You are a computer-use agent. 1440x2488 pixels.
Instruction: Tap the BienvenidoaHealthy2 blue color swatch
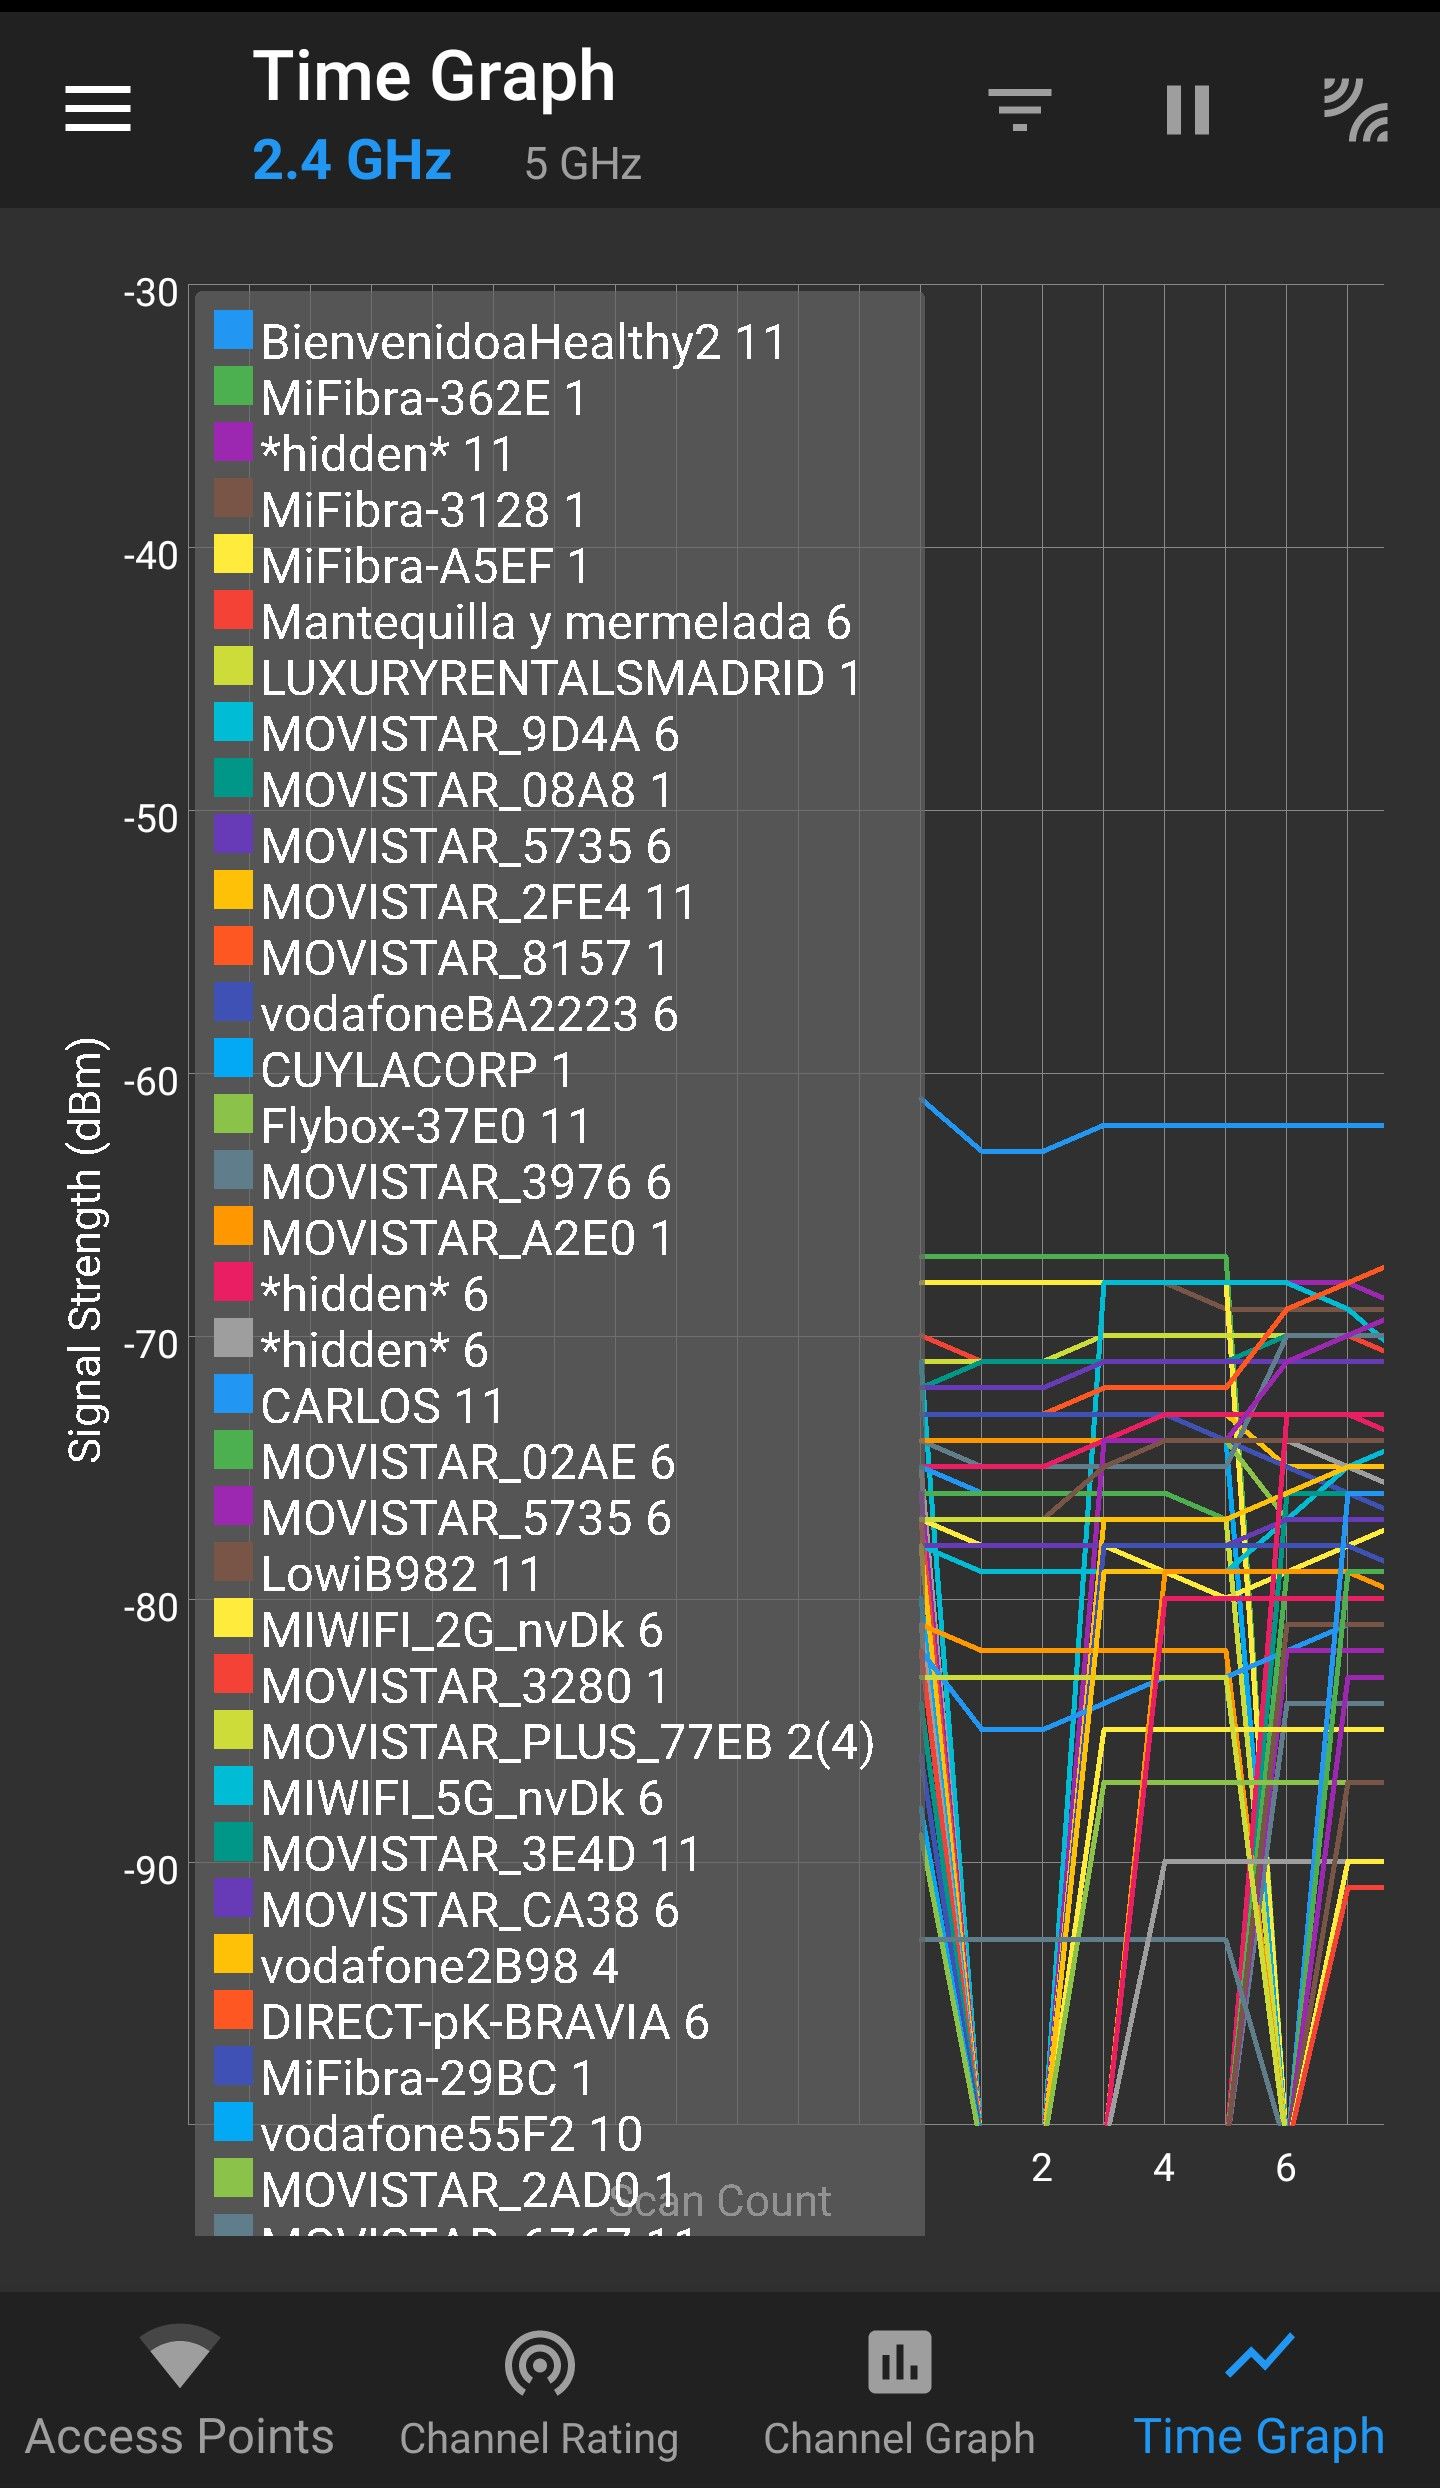(x=233, y=330)
